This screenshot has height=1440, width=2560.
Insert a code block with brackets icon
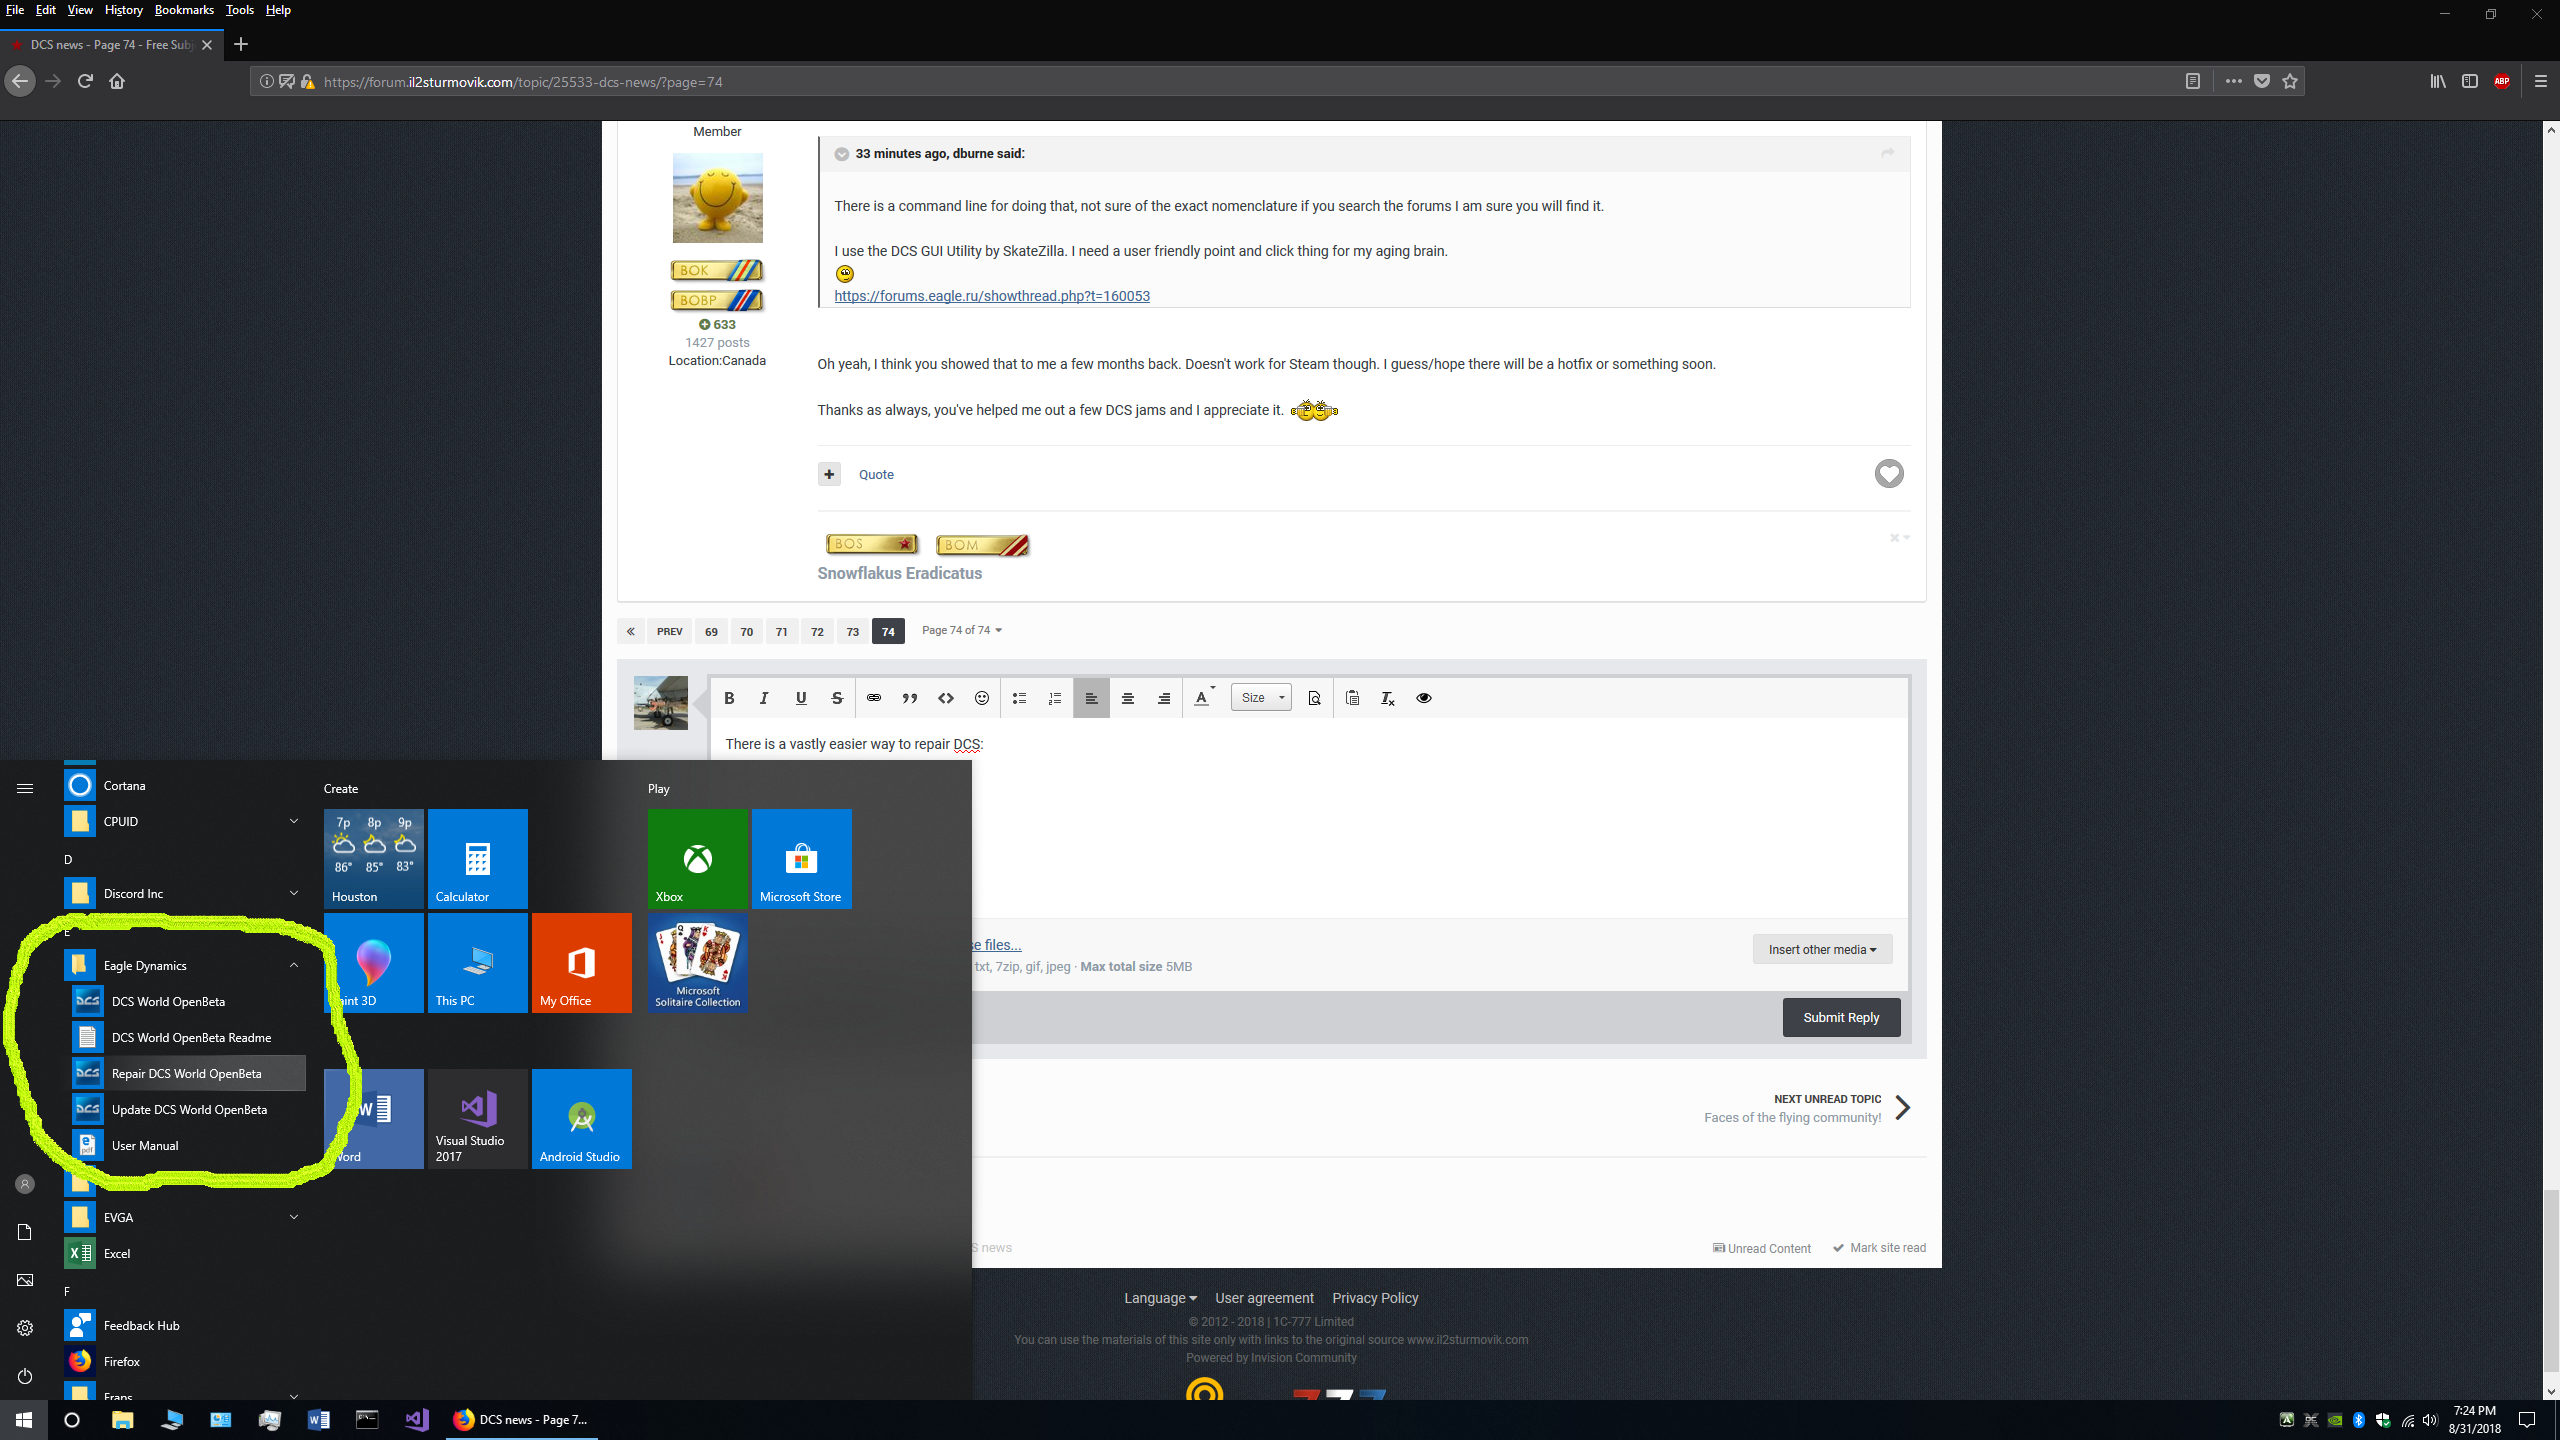point(946,698)
